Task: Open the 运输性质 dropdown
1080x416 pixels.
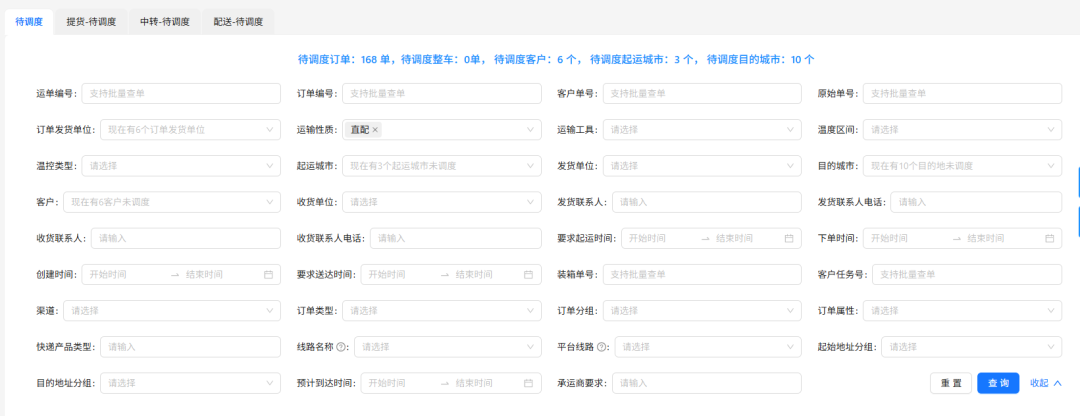Action: point(442,129)
